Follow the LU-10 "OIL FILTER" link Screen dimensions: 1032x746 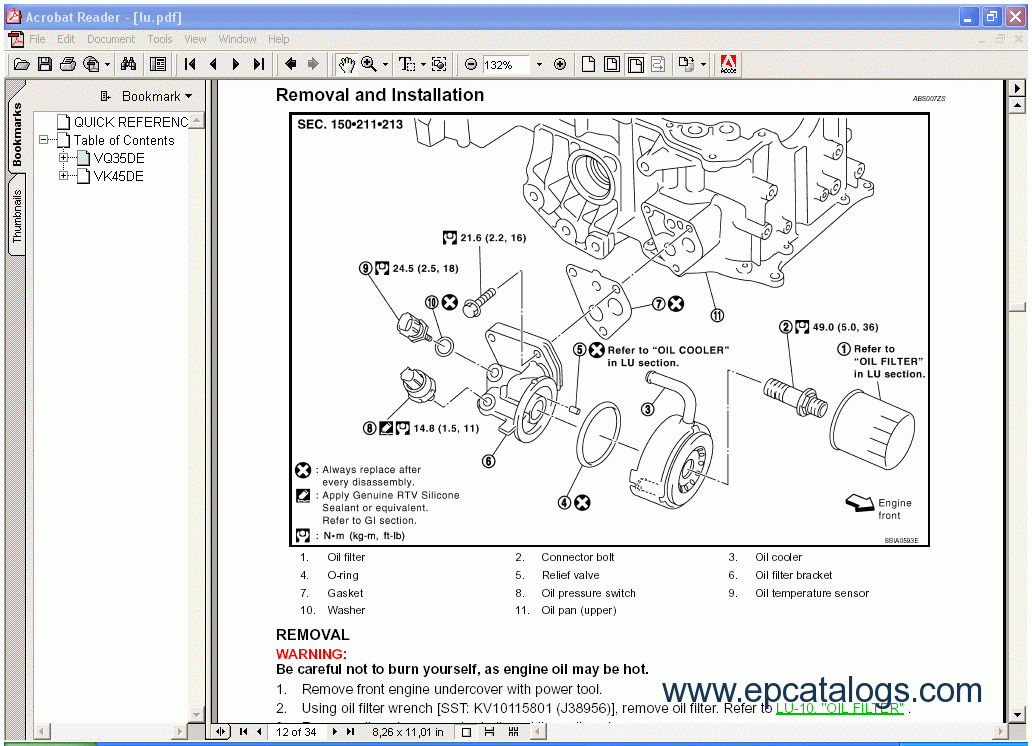pyautogui.click(x=840, y=708)
